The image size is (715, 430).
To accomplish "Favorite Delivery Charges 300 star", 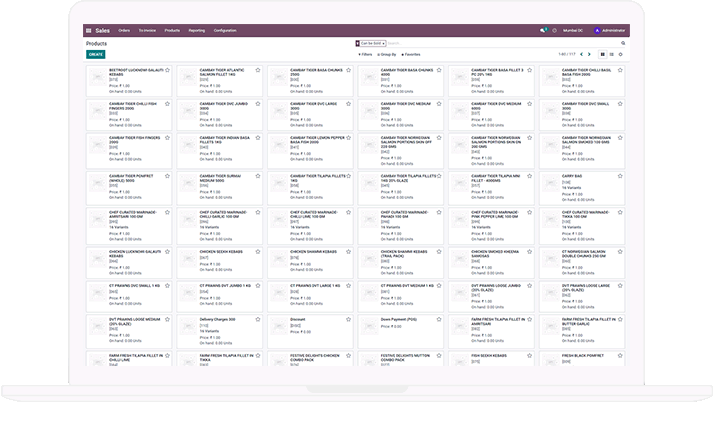I will pos(258,320).
